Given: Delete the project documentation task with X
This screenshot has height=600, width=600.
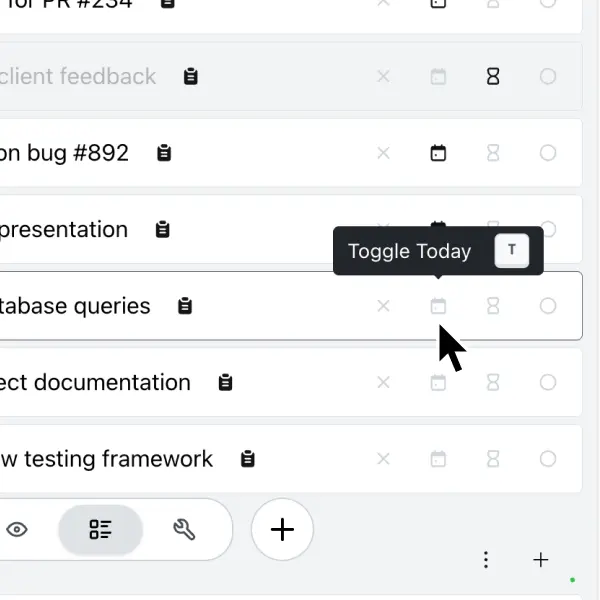Looking at the screenshot, I should [x=383, y=382].
